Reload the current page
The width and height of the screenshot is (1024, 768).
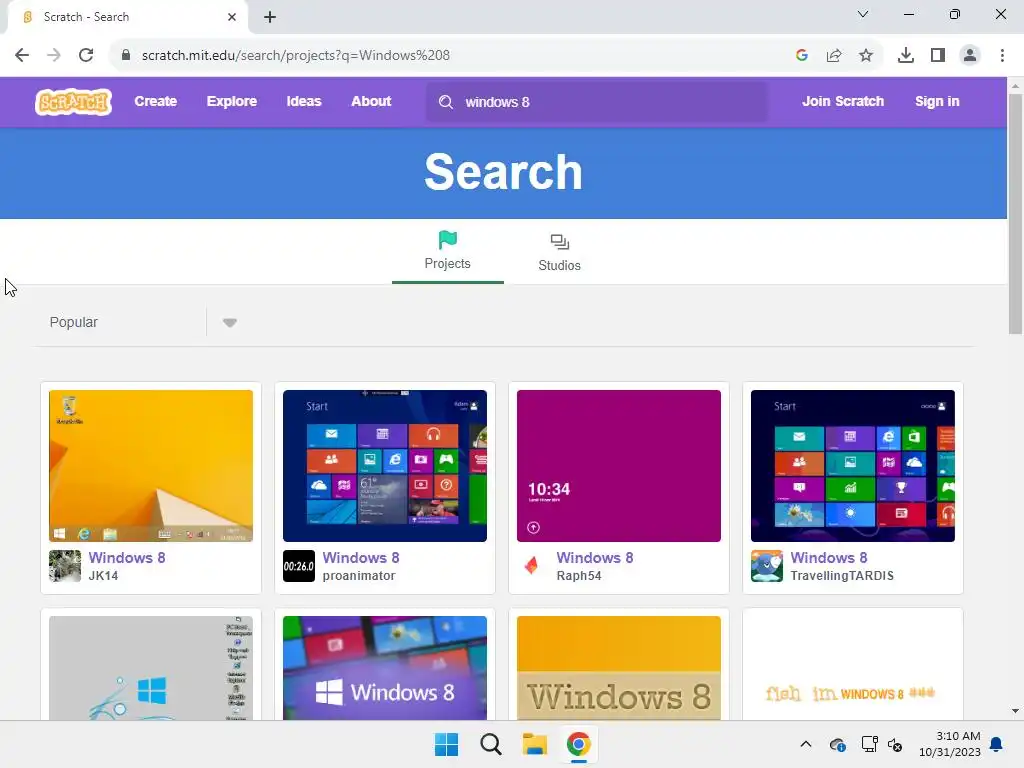(86, 55)
